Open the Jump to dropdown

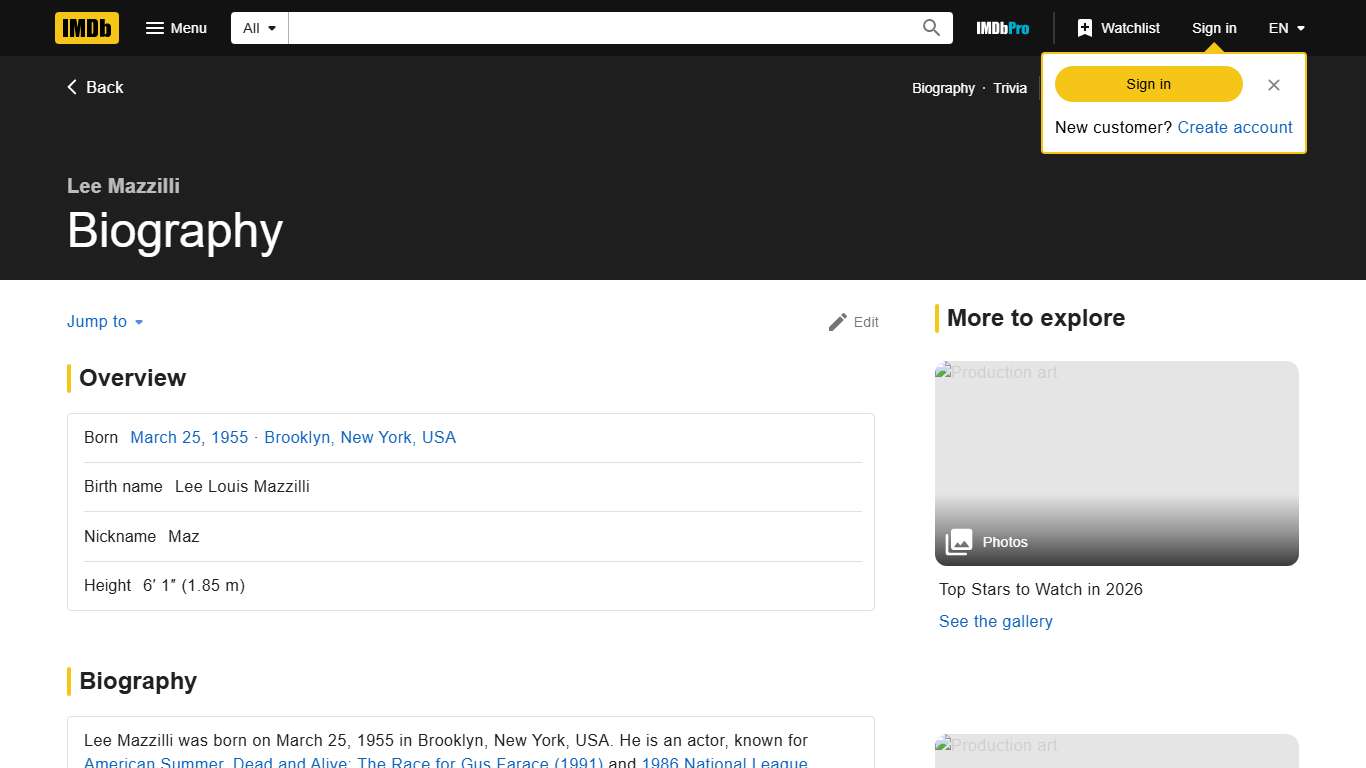click(104, 321)
